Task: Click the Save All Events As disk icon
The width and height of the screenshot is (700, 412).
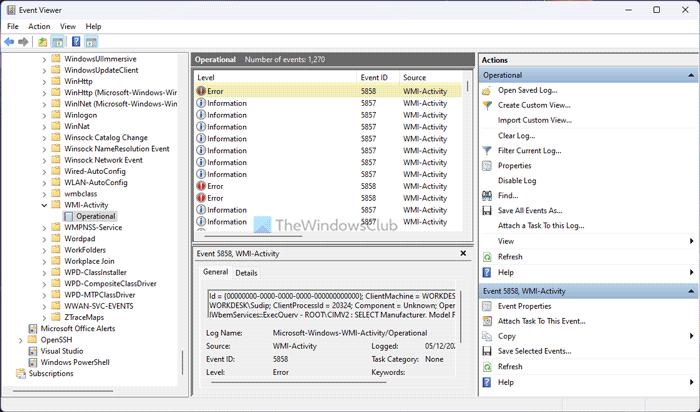Action: click(487, 211)
